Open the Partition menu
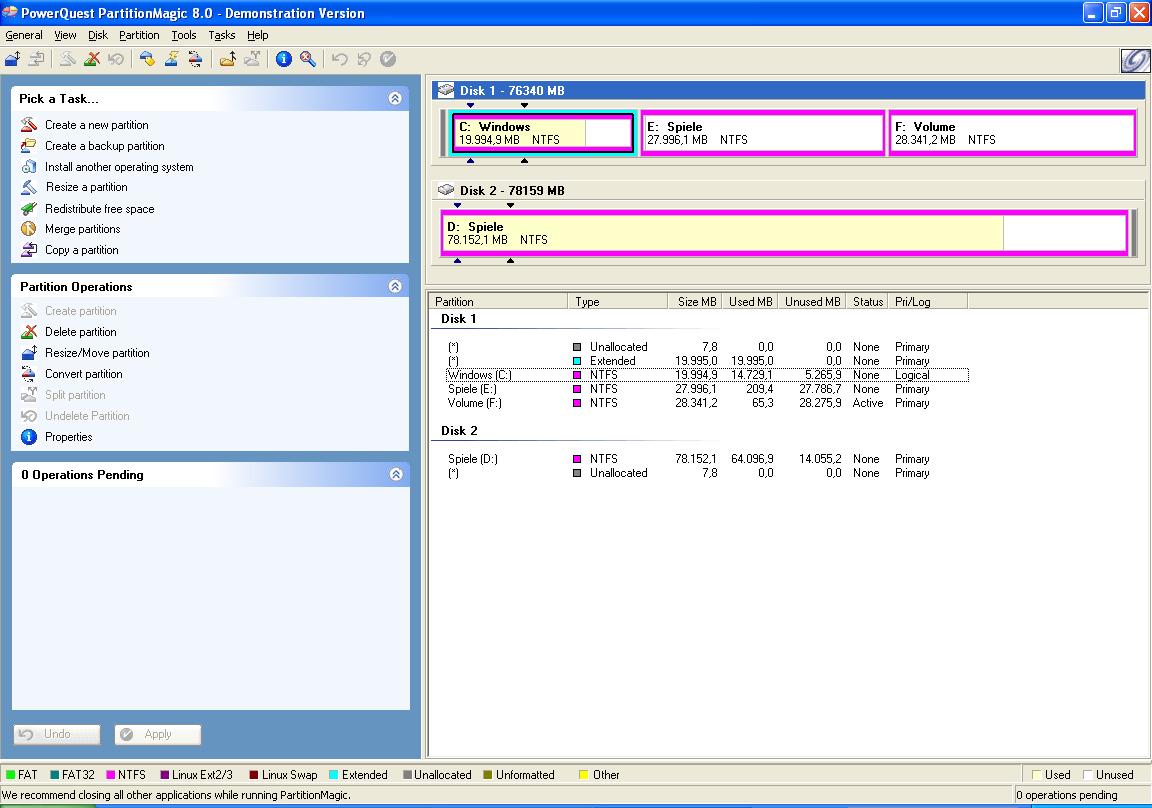Screen dimensions: 1152x808 pyautogui.click(x=139, y=35)
